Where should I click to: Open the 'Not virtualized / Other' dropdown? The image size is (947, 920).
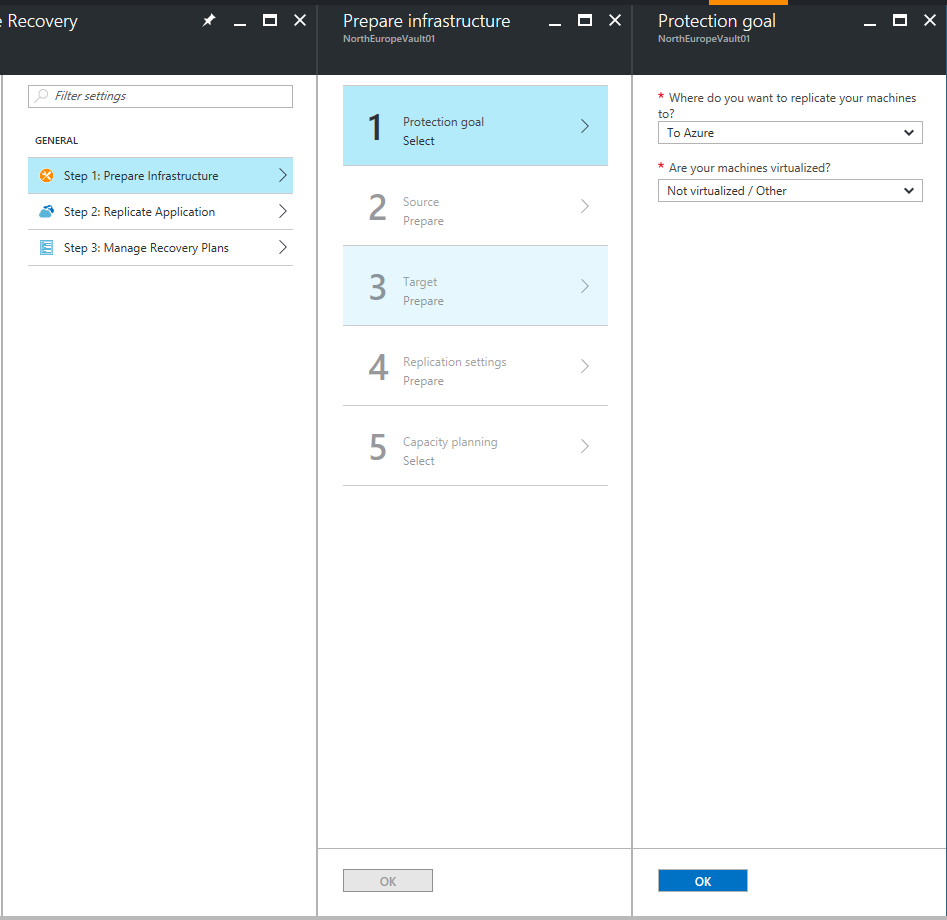[790, 191]
